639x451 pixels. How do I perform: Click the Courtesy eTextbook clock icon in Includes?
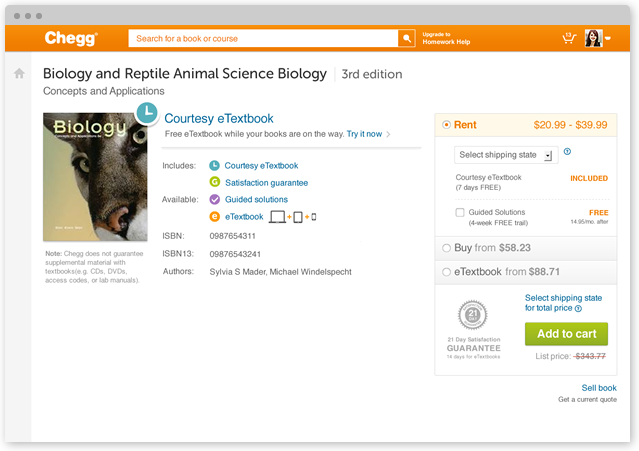click(214, 165)
